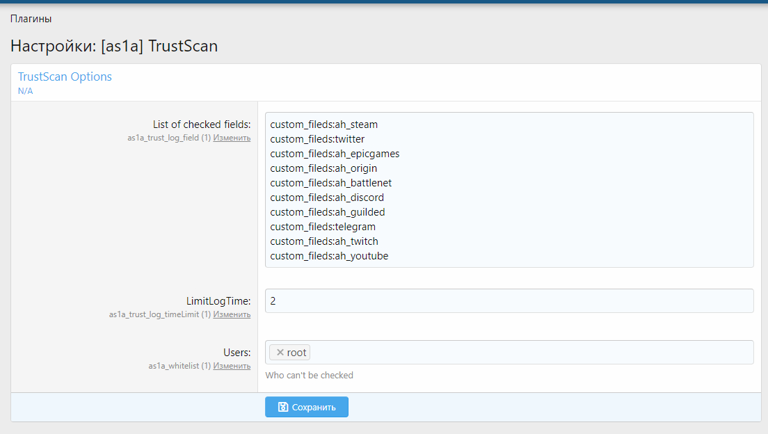Viewport: 768px width, 434px height.
Task: Click blank space below list in textarea
Action: pos(508,264)
